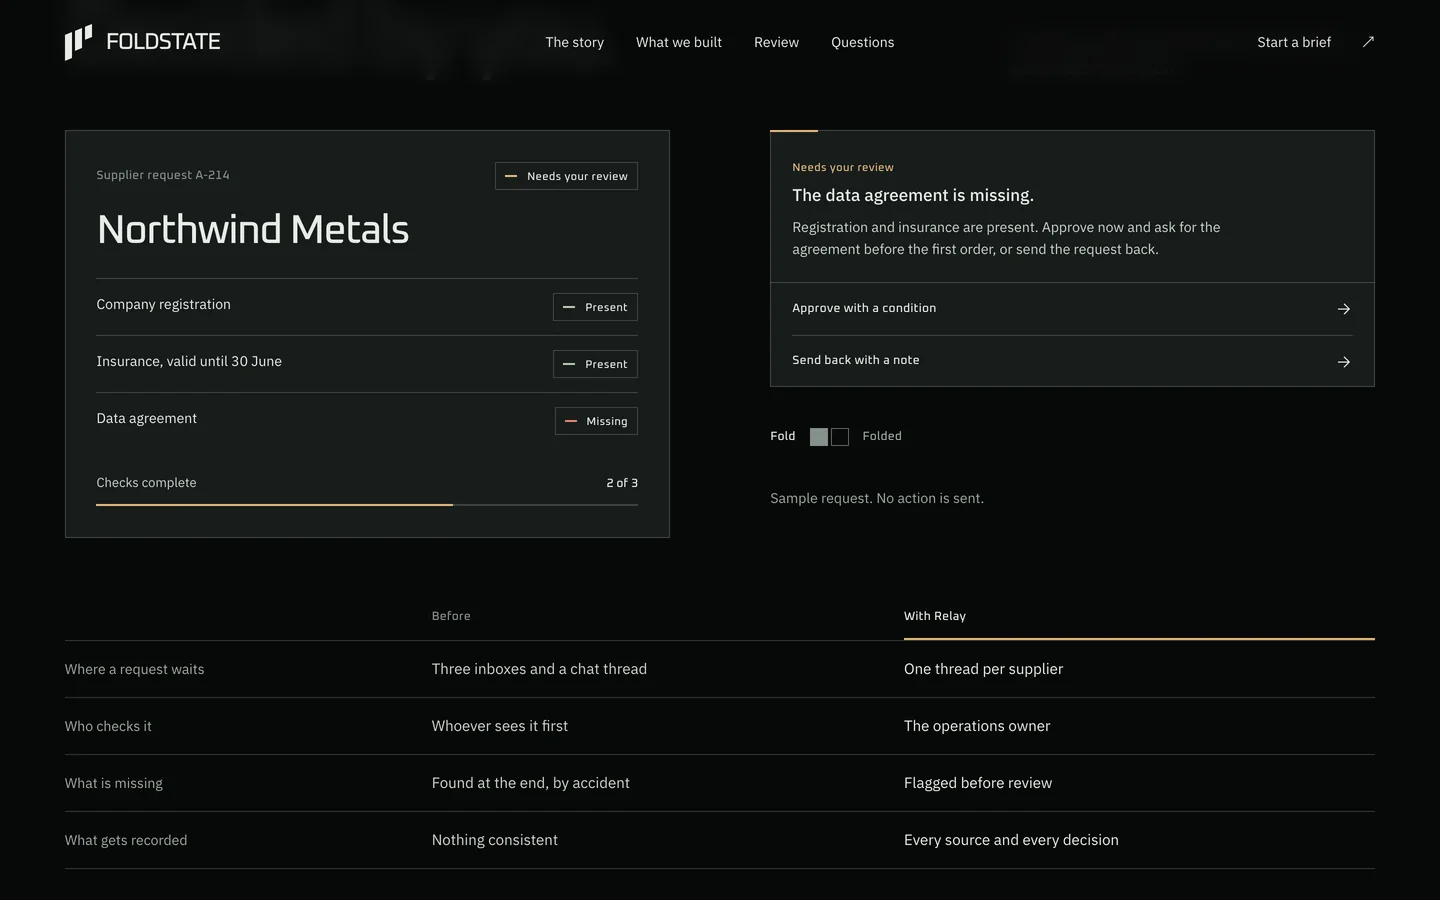
Task: Click the Missing badge for Data agreement
Action: [x=596, y=421]
